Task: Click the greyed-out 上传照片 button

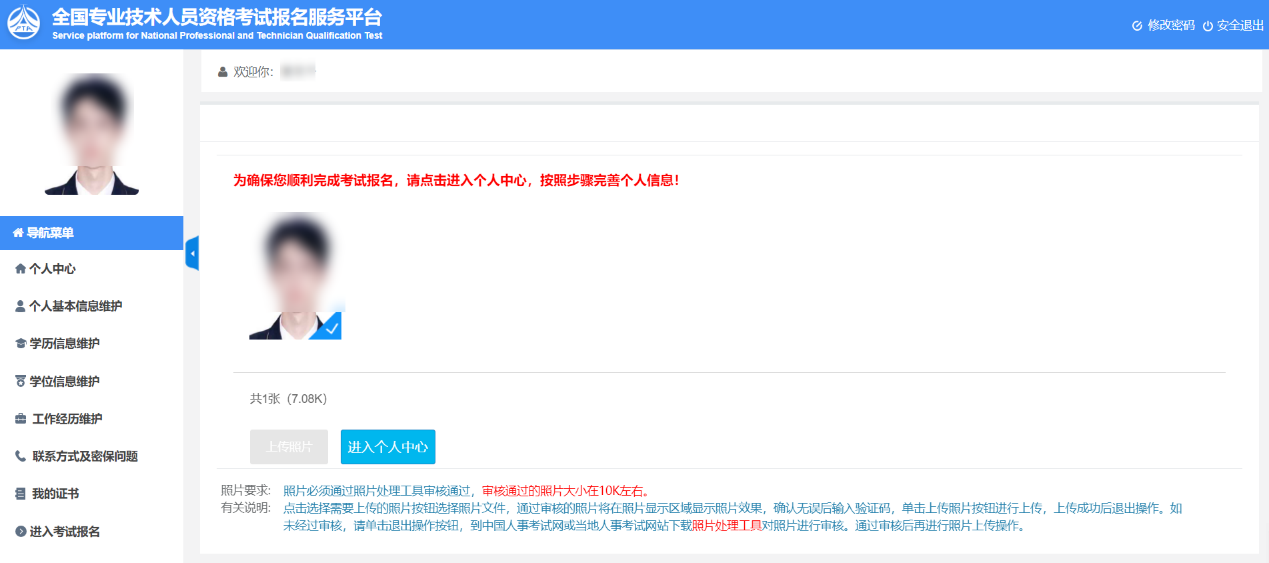Action: pyautogui.click(x=289, y=447)
